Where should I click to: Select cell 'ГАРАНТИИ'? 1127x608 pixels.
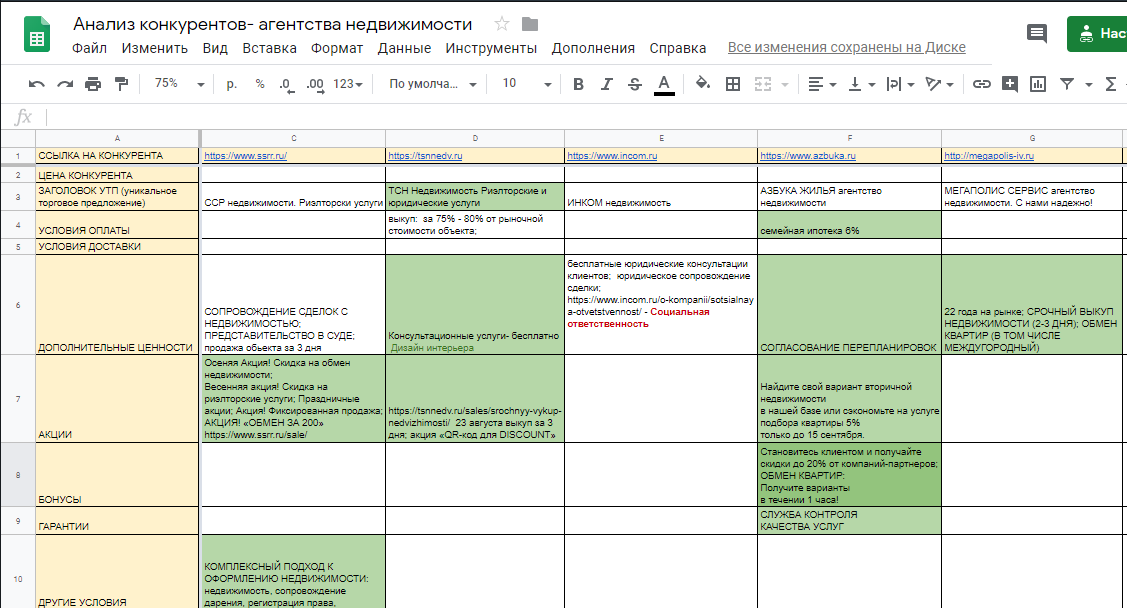tap(117, 520)
